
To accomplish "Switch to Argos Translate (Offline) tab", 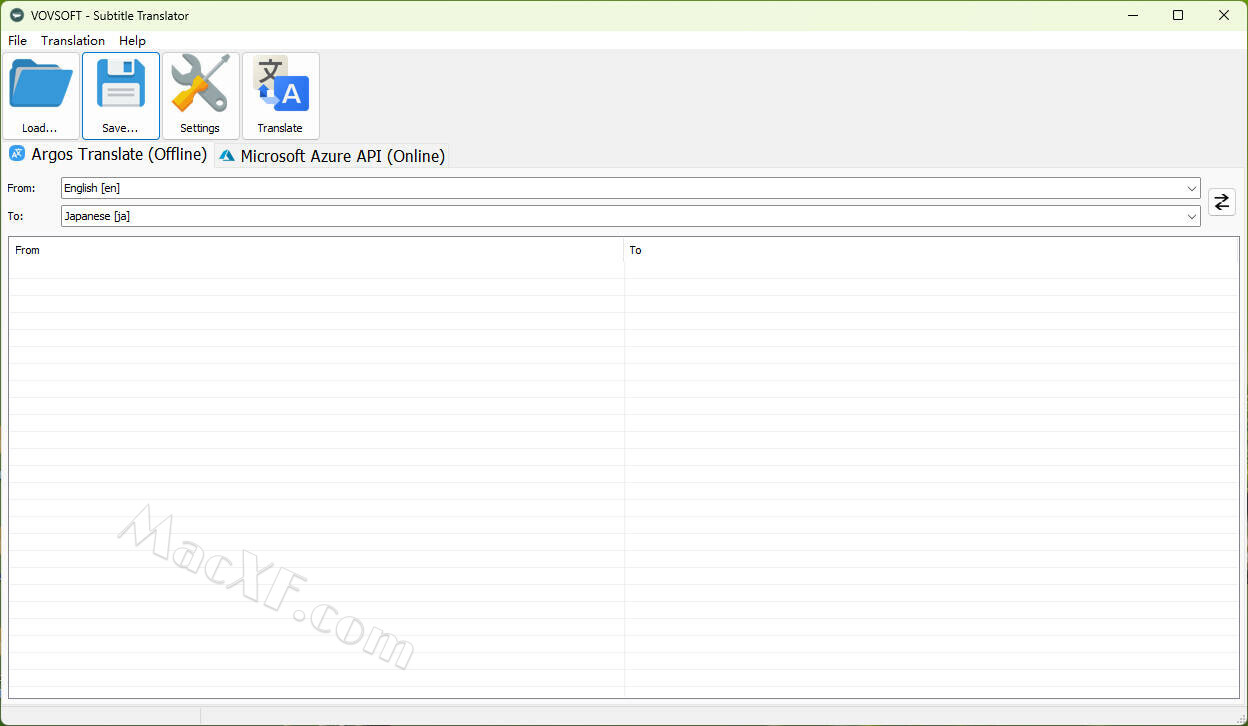I will (x=118, y=154).
